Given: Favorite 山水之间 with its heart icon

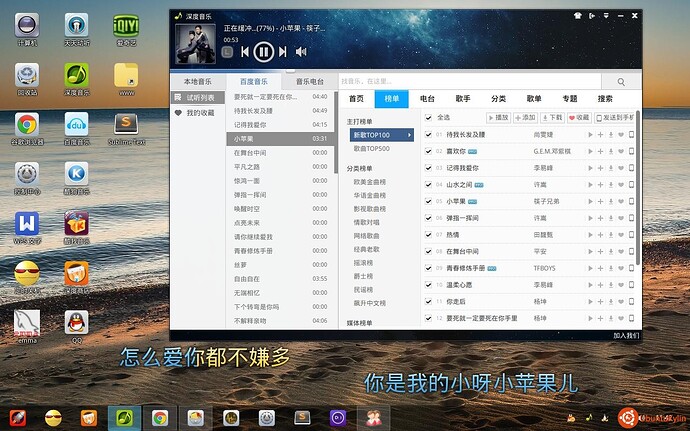Looking at the screenshot, I should [x=621, y=185].
